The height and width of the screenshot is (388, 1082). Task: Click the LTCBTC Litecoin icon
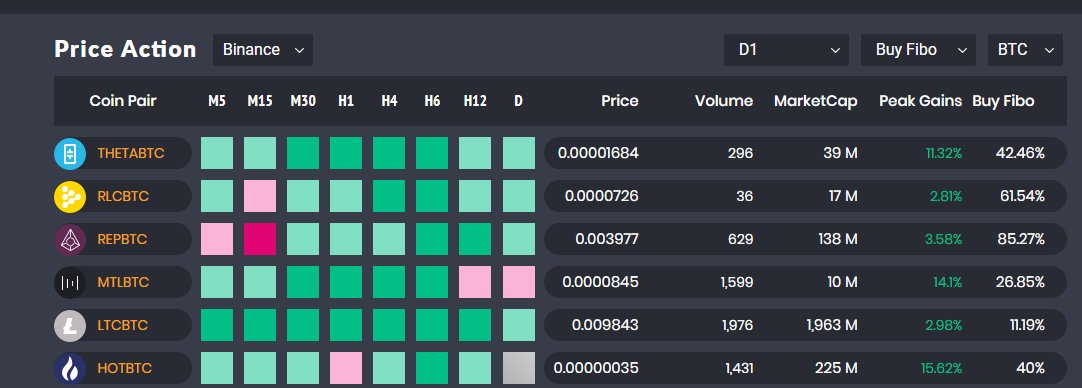[70, 325]
